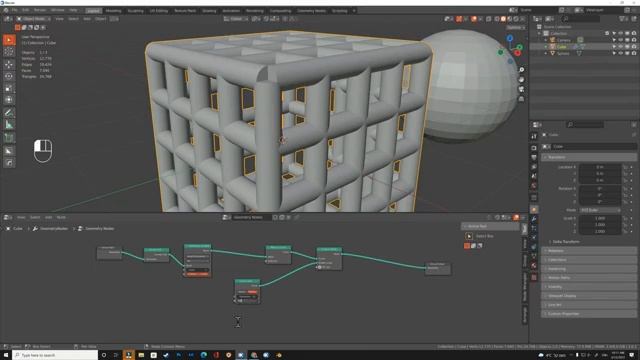Toggle viewport overlays
The image size is (640, 360).
(x=474, y=19)
